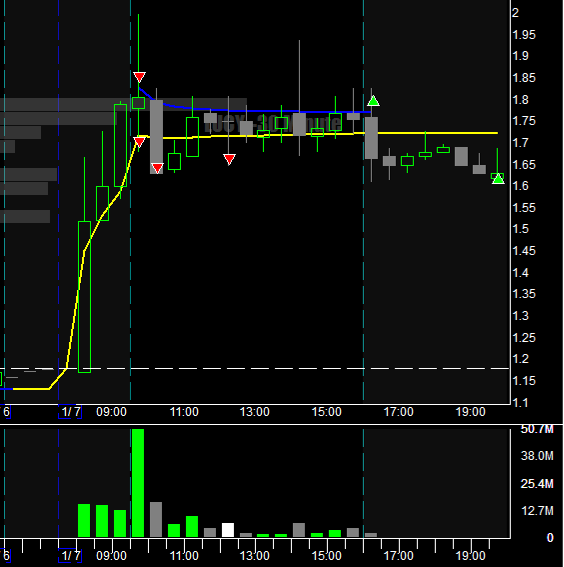The image size is (564, 567).
Task: Click the 13:00 label on the volume panel time axis
Action: [x=255, y=556]
